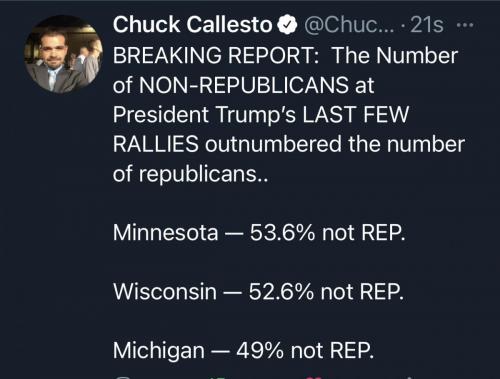Click the word Michigan

pos(159,351)
